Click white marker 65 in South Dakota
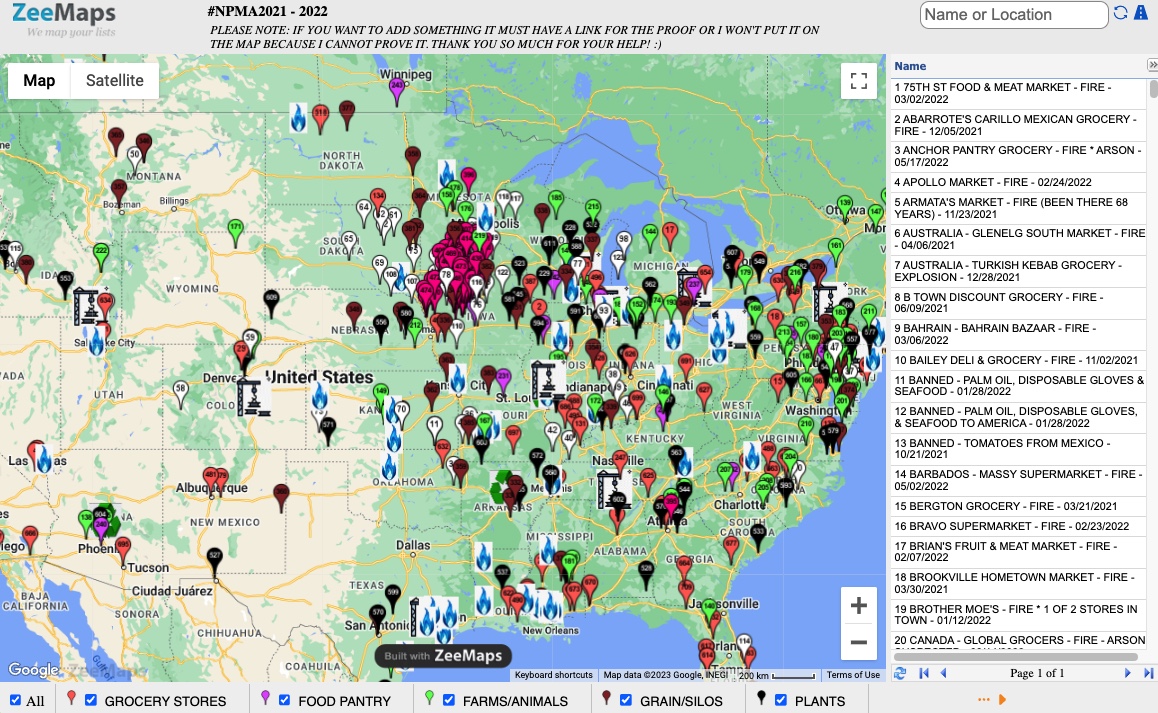 coord(349,245)
